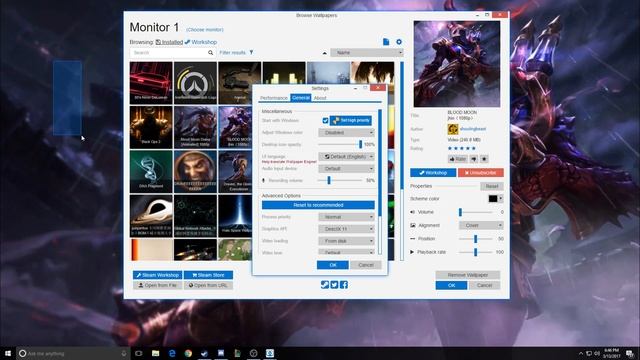Viewport: 640px width, 360px height.
Task: Open UI language dropdown
Action: pyautogui.click(x=346, y=157)
